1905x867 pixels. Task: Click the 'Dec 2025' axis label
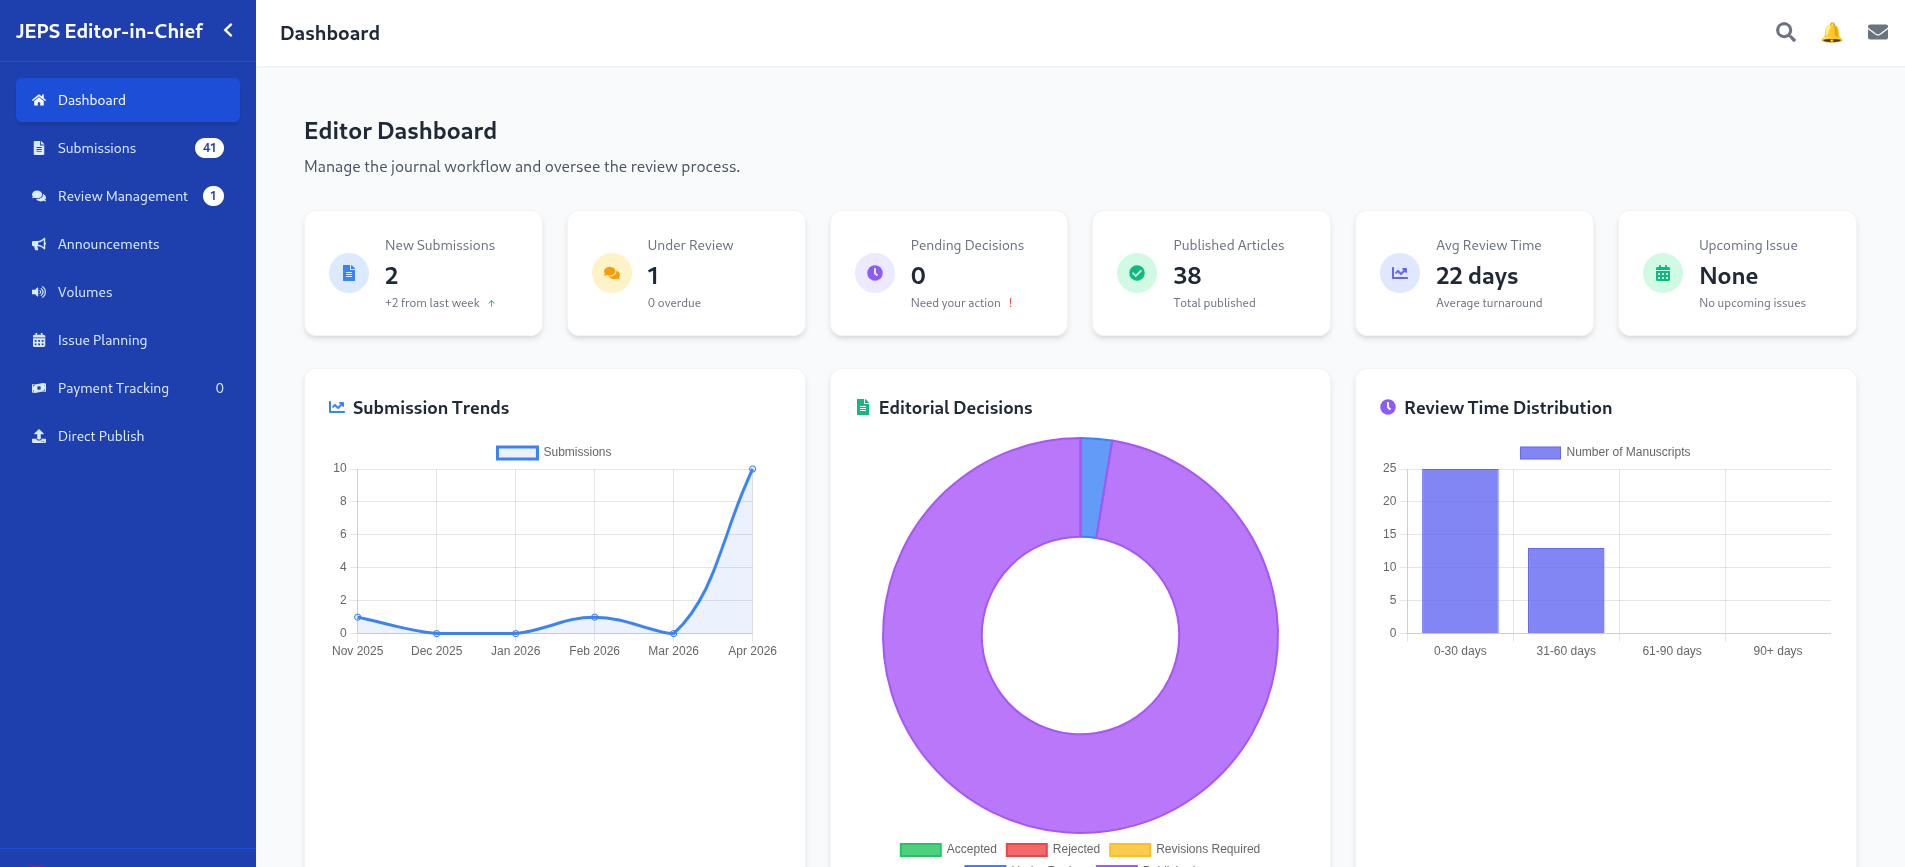(x=436, y=651)
